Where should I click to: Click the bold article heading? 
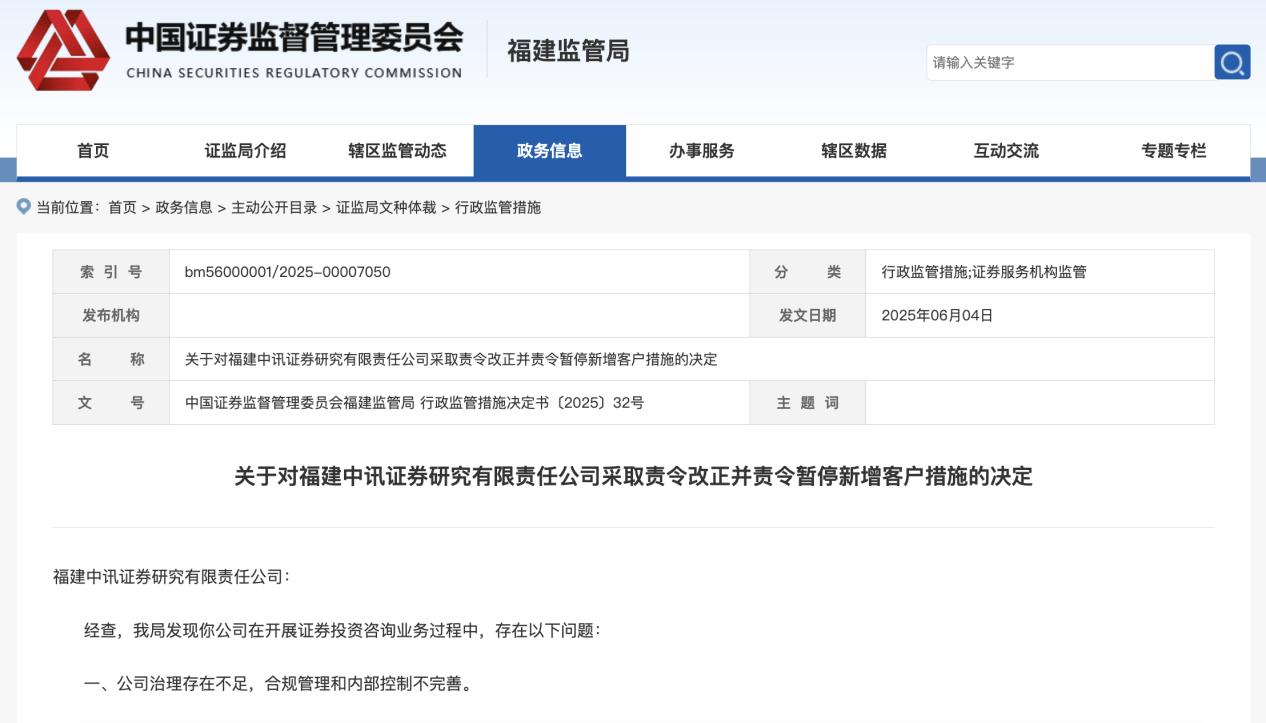pyautogui.click(x=633, y=476)
